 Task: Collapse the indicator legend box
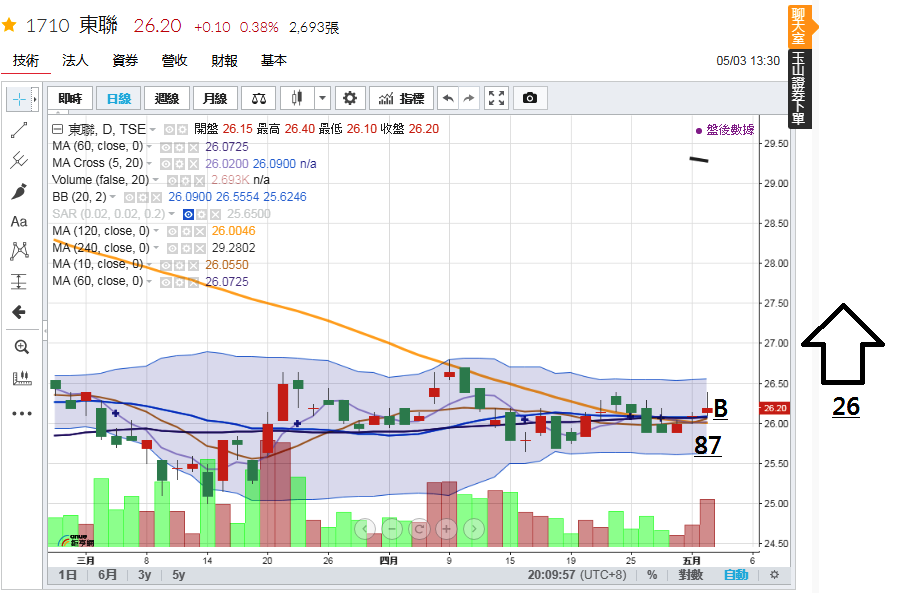57,129
